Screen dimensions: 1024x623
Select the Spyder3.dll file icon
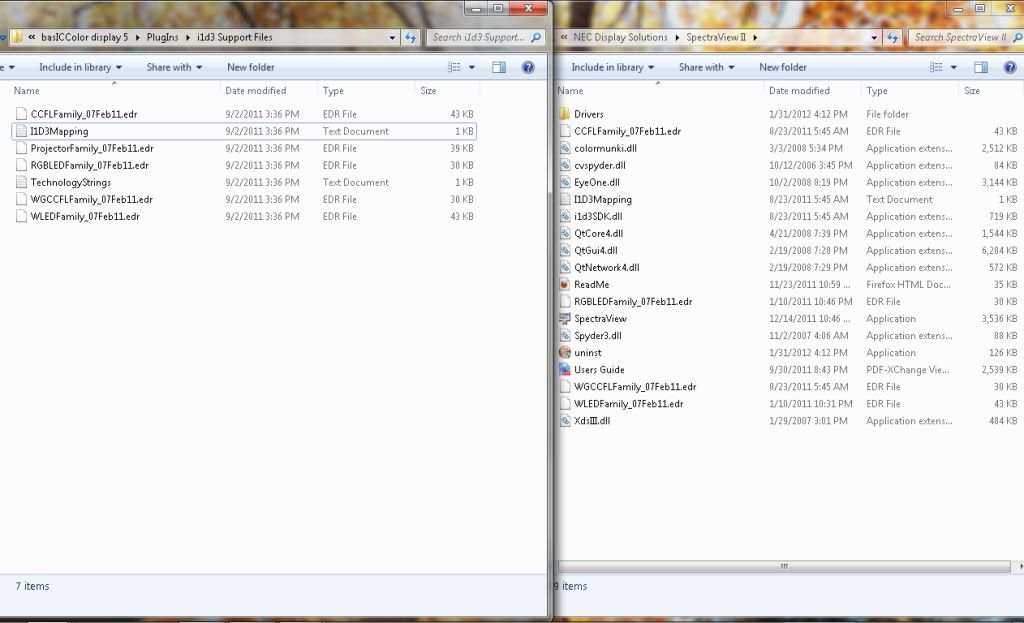tap(565, 336)
